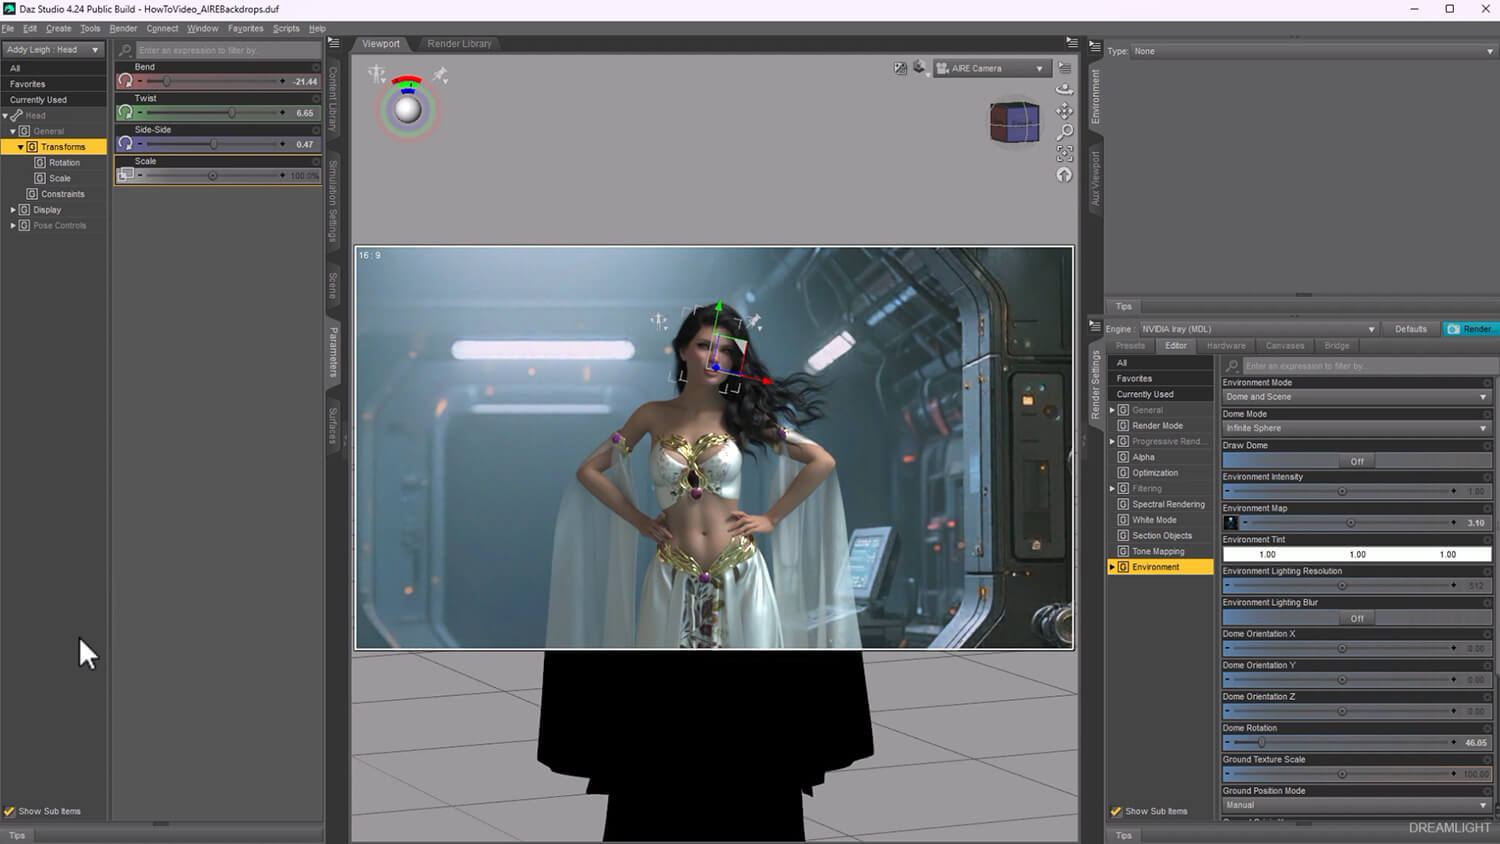Screen dimensions: 1500x844
Task: Click the pan camera four-arrows icon
Action: (1064, 110)
